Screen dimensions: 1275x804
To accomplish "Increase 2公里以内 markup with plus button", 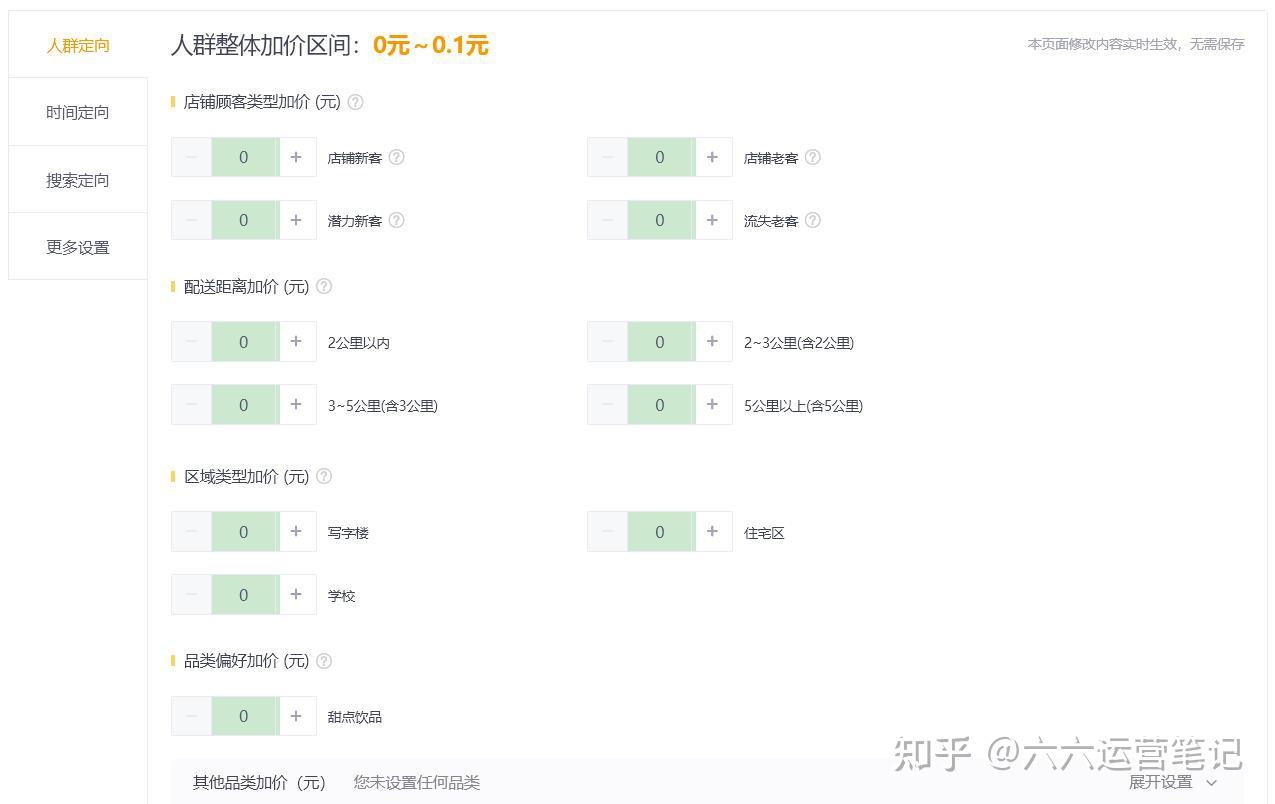I will [296, 342].
